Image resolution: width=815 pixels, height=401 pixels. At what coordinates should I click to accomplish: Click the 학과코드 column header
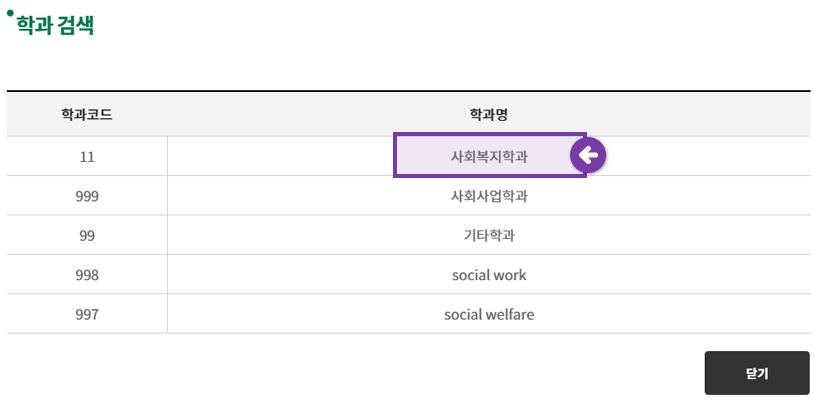[x=87, y=114]
